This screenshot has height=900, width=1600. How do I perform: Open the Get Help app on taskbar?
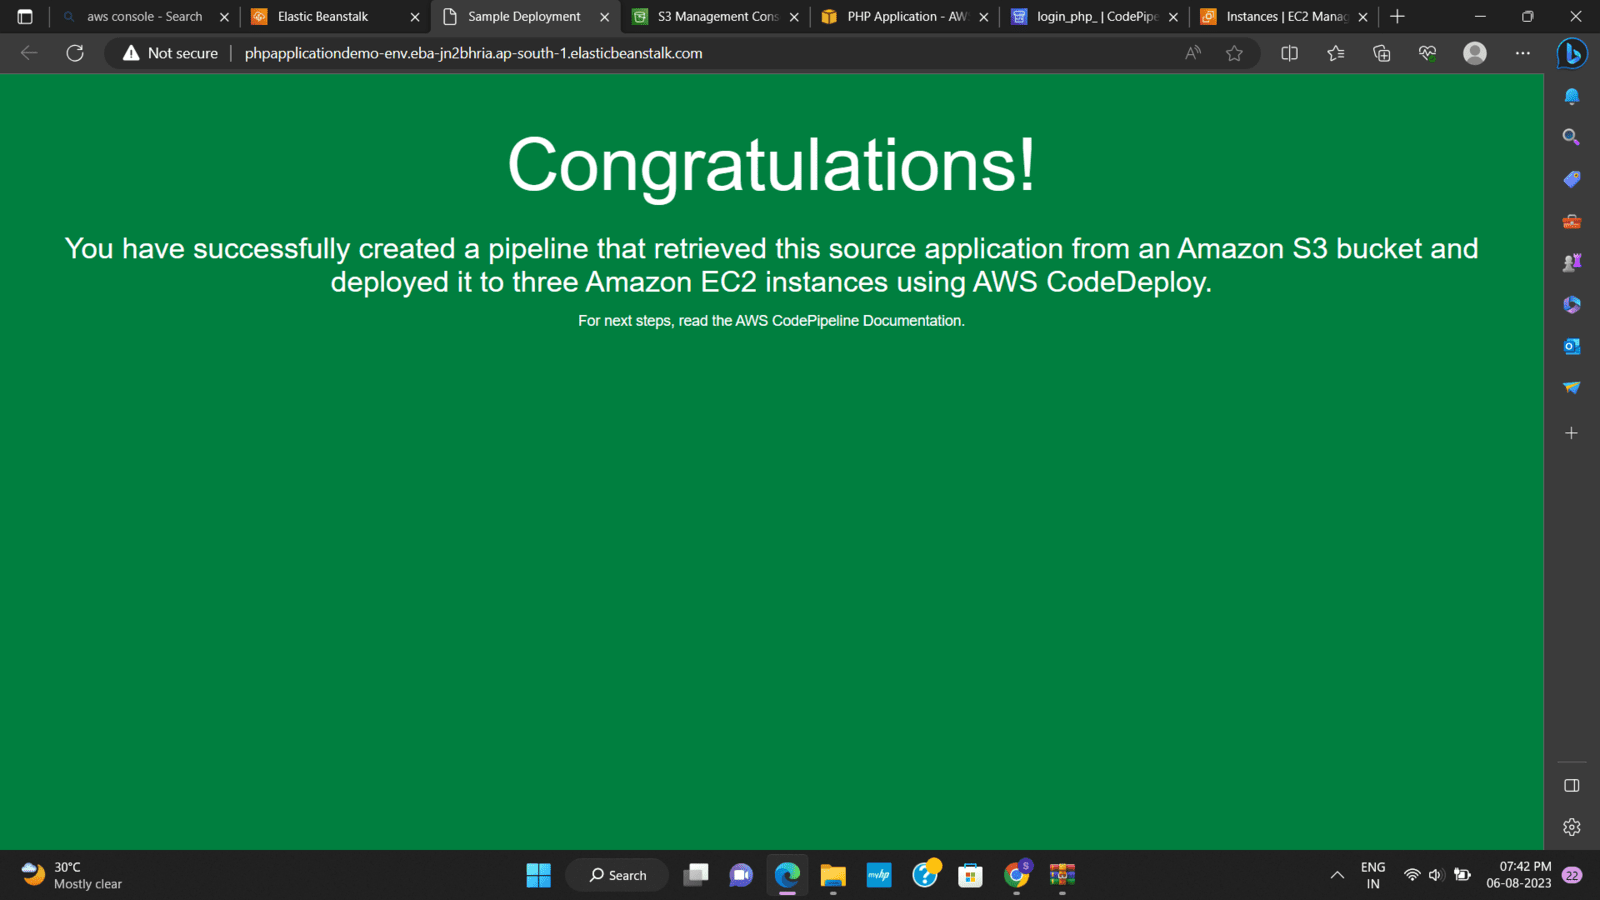tap(925, 875)
